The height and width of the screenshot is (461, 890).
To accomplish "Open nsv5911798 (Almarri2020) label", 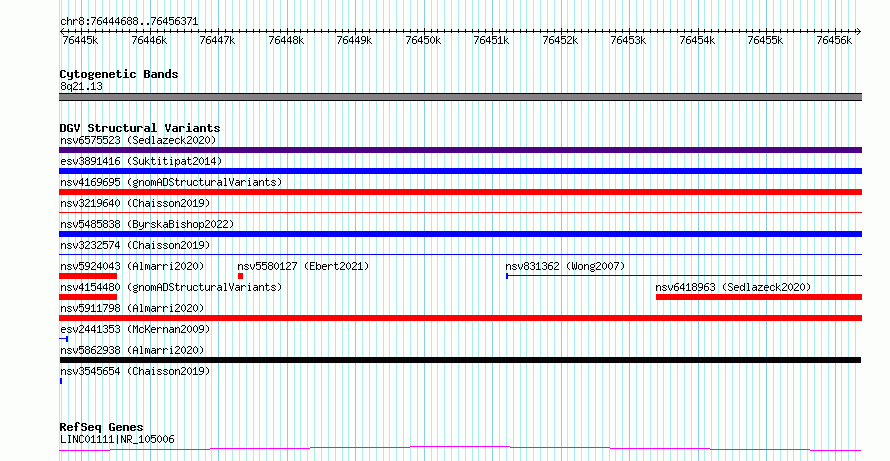I will click(132, 308).
